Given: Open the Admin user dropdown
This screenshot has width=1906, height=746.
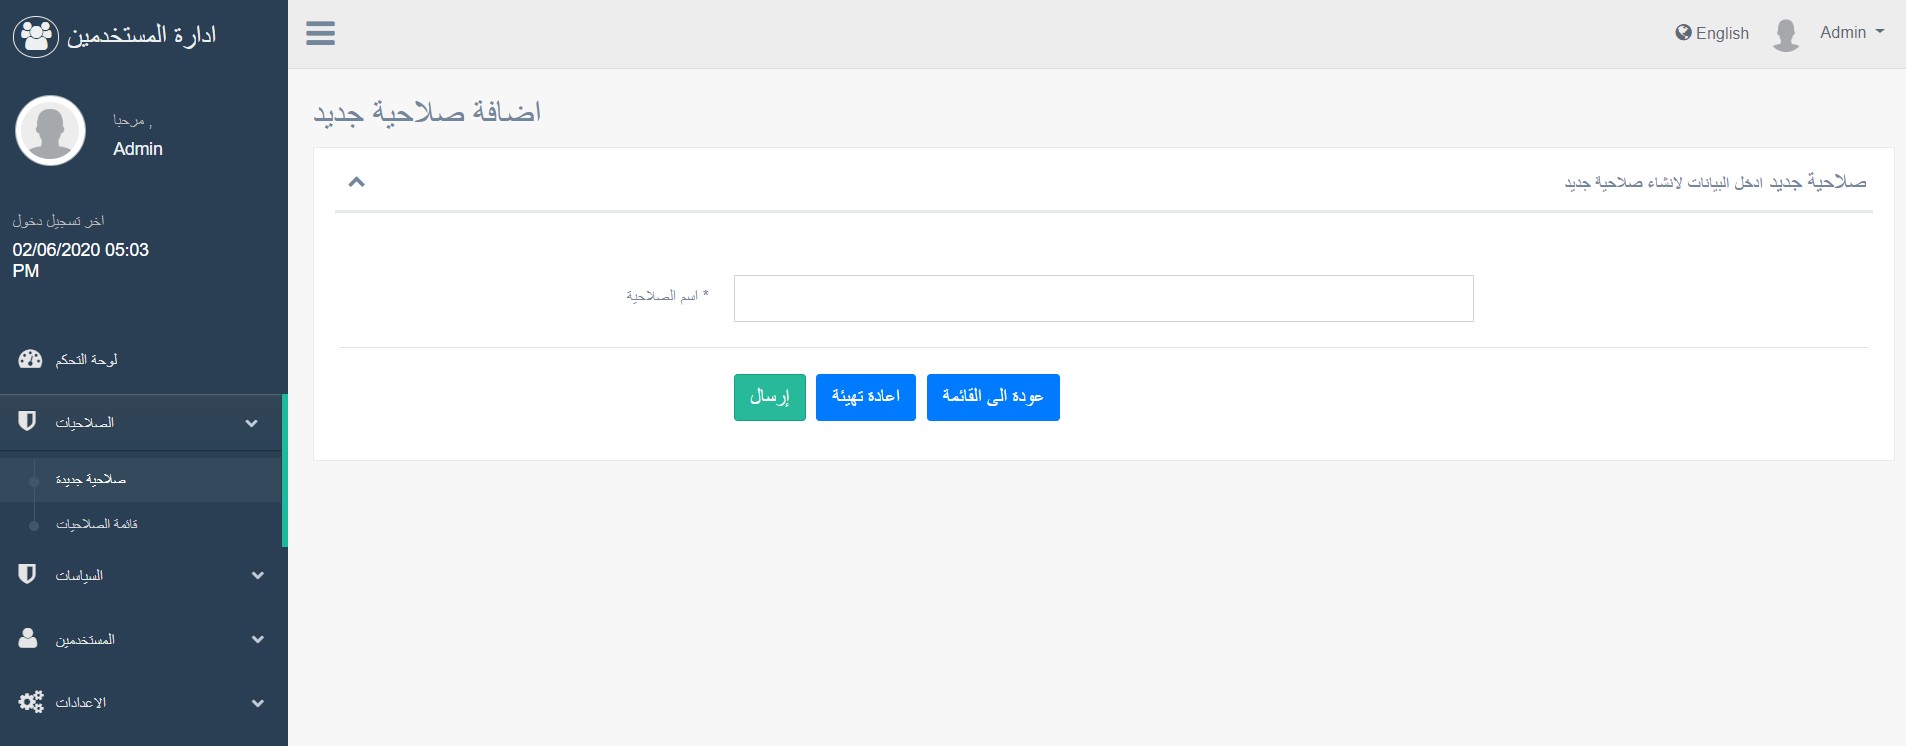Looking at the screenshot, I should 1851,33.
